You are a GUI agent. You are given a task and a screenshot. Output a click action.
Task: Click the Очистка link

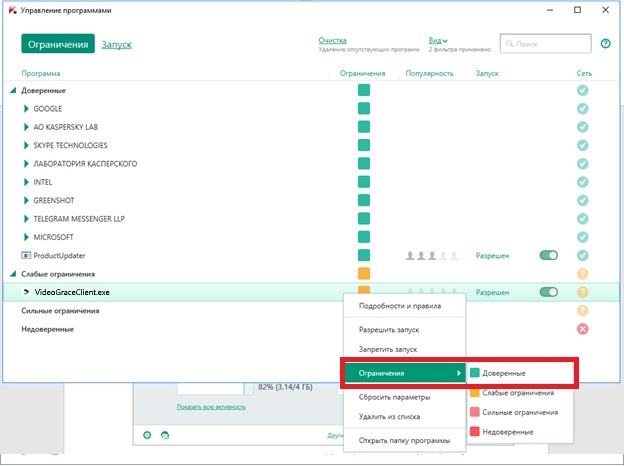(332, 40)
